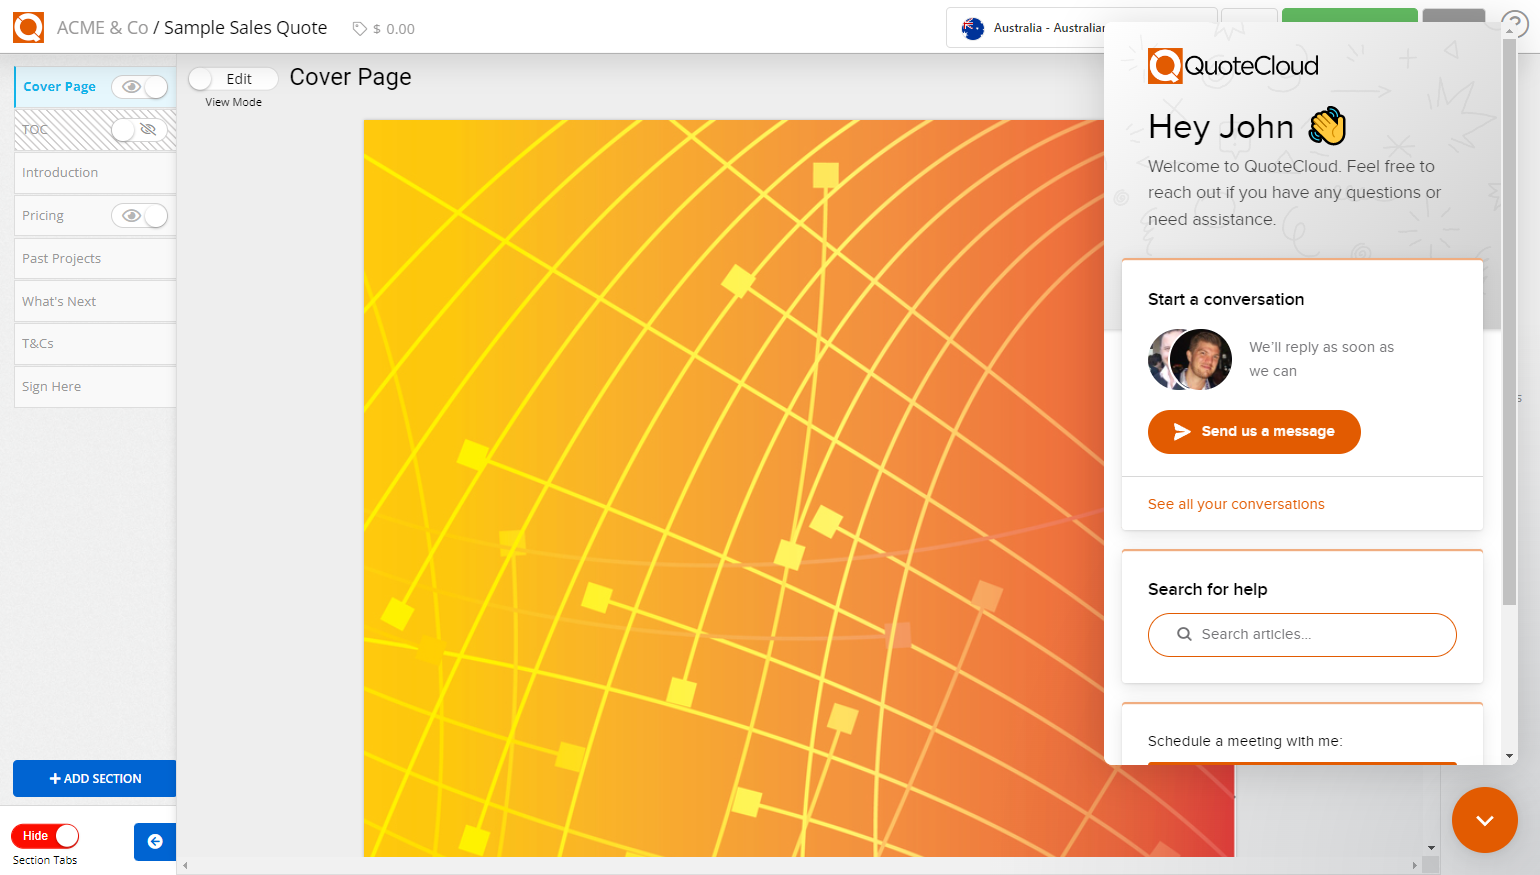Click the QuoteCloud logo in the chat widget
Image resolution: width=1540 pixels, height=875 pixels.
(x=1233, y=66)
